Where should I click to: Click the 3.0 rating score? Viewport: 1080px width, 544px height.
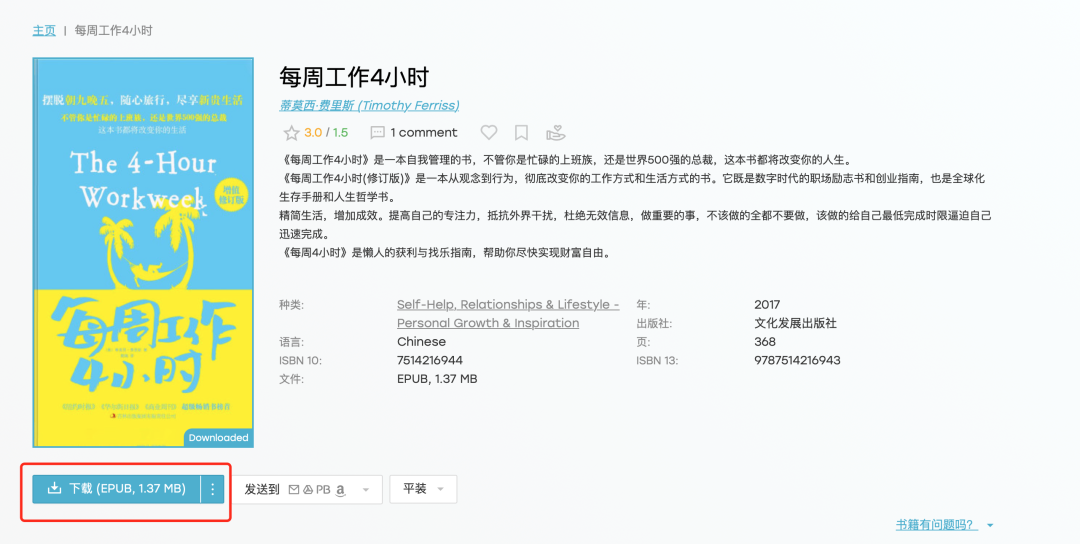[x=313, y=133]
